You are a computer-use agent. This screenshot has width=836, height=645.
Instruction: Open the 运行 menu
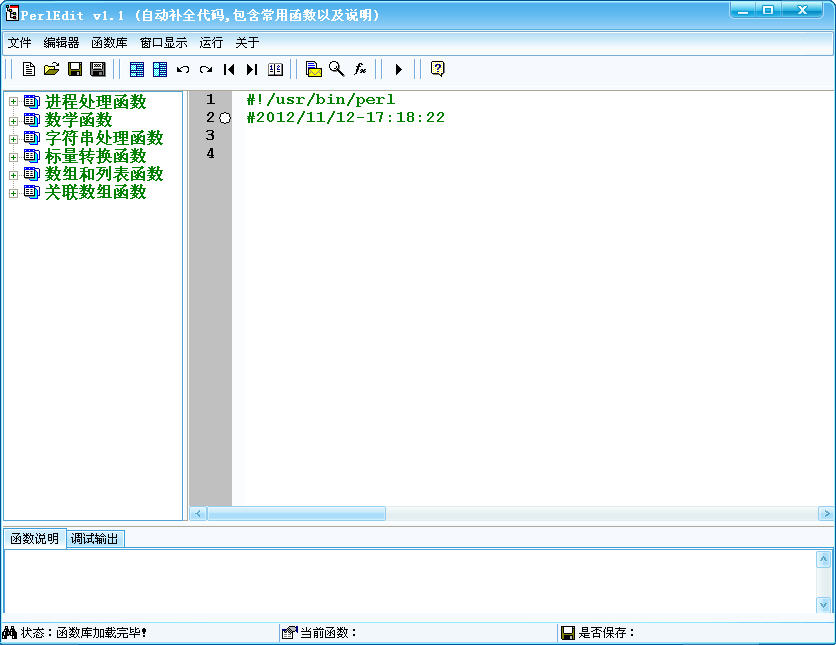pos(211,43)
